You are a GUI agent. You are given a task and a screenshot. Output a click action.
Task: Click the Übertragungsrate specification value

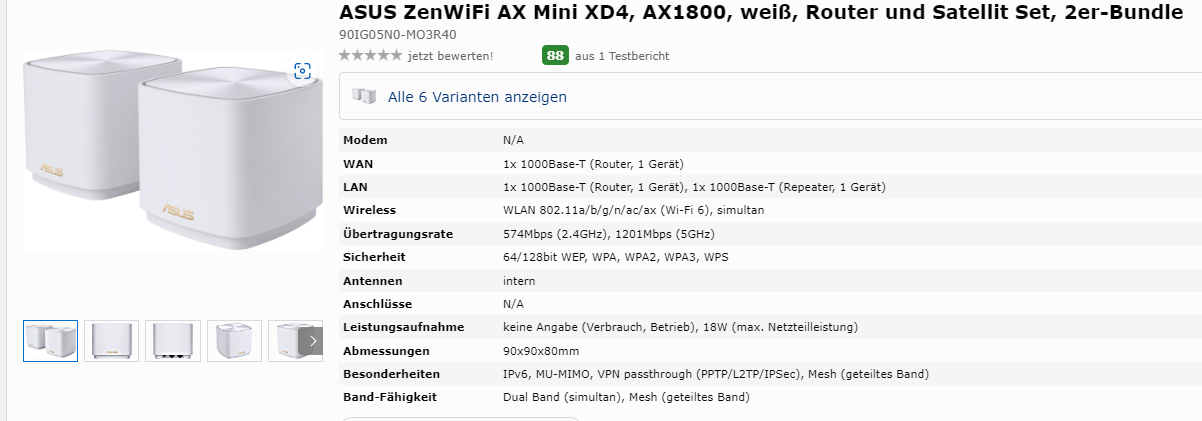coord(608,234)
